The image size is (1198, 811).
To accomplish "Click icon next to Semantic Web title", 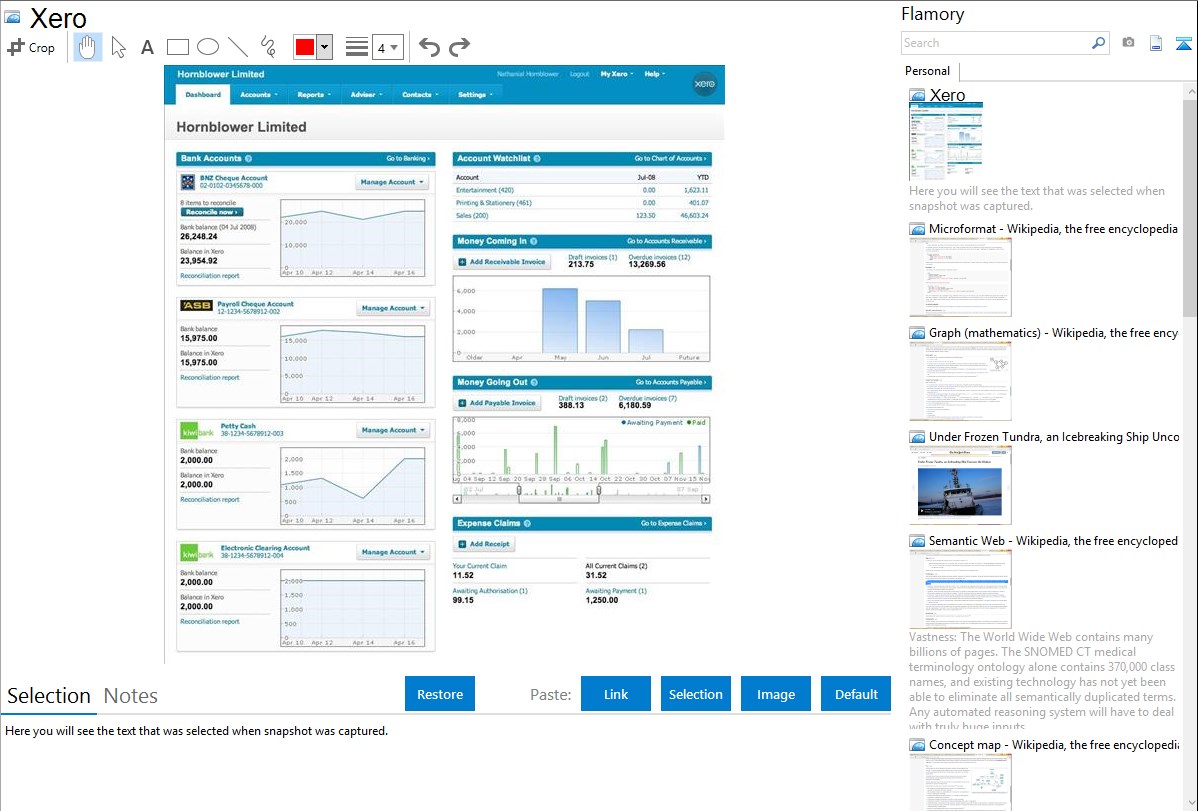I will click(917, 540).
